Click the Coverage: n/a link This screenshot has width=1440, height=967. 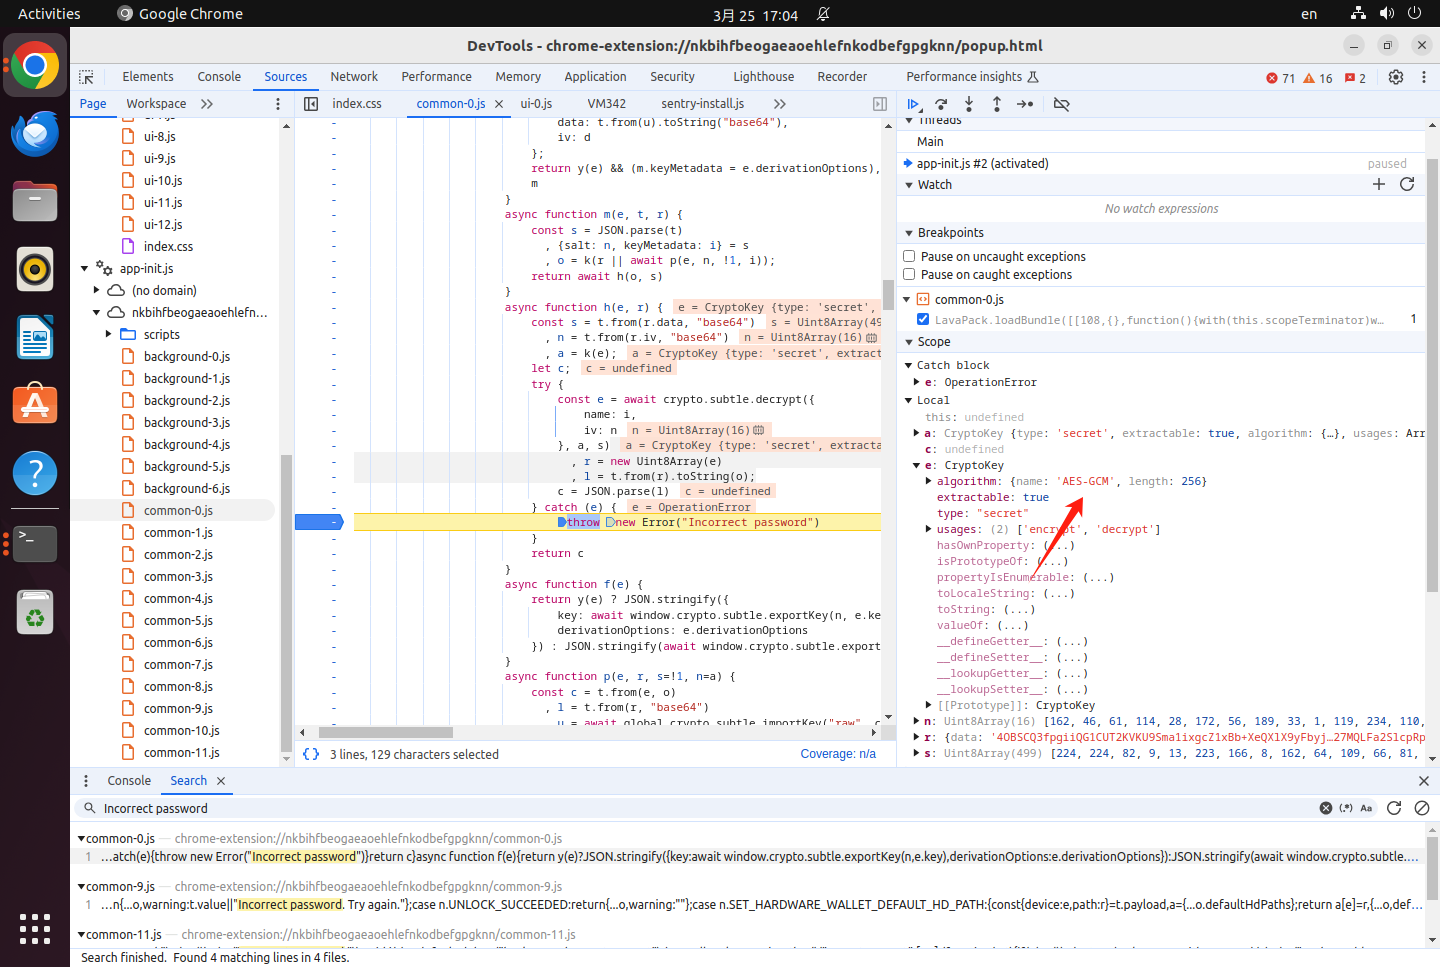838,754
